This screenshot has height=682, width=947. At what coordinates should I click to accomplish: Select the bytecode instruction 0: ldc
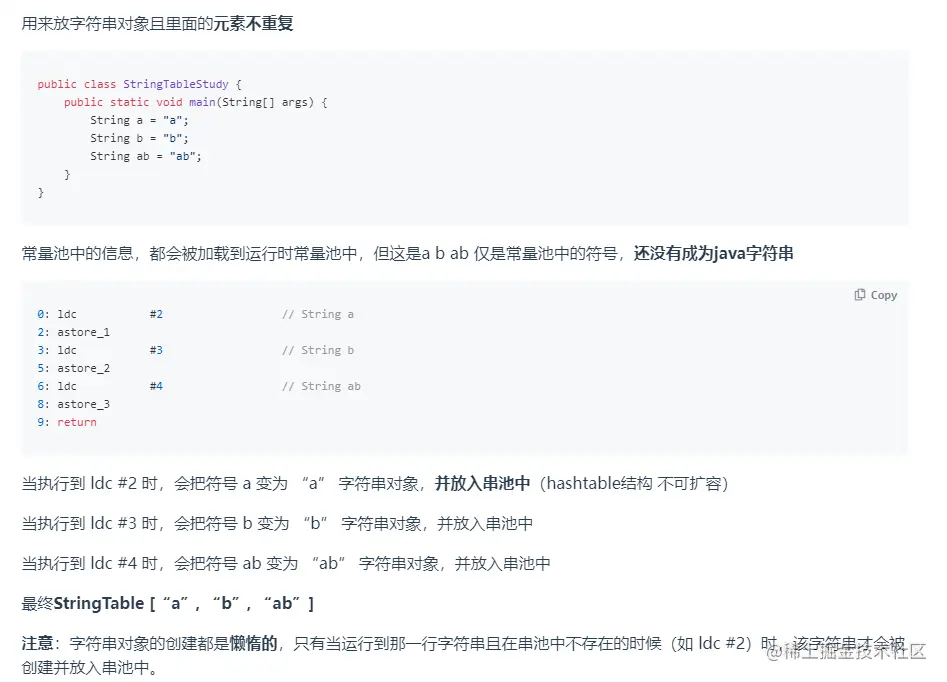(x=59, y=313)
